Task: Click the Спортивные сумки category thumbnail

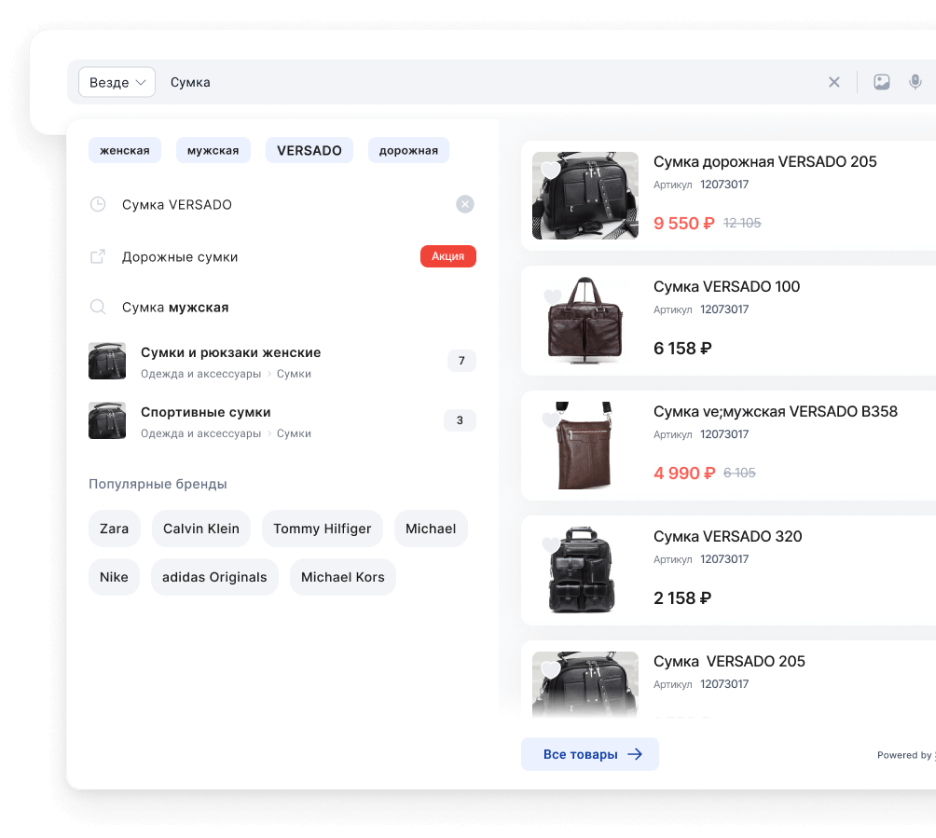Action: coord(107,421)
